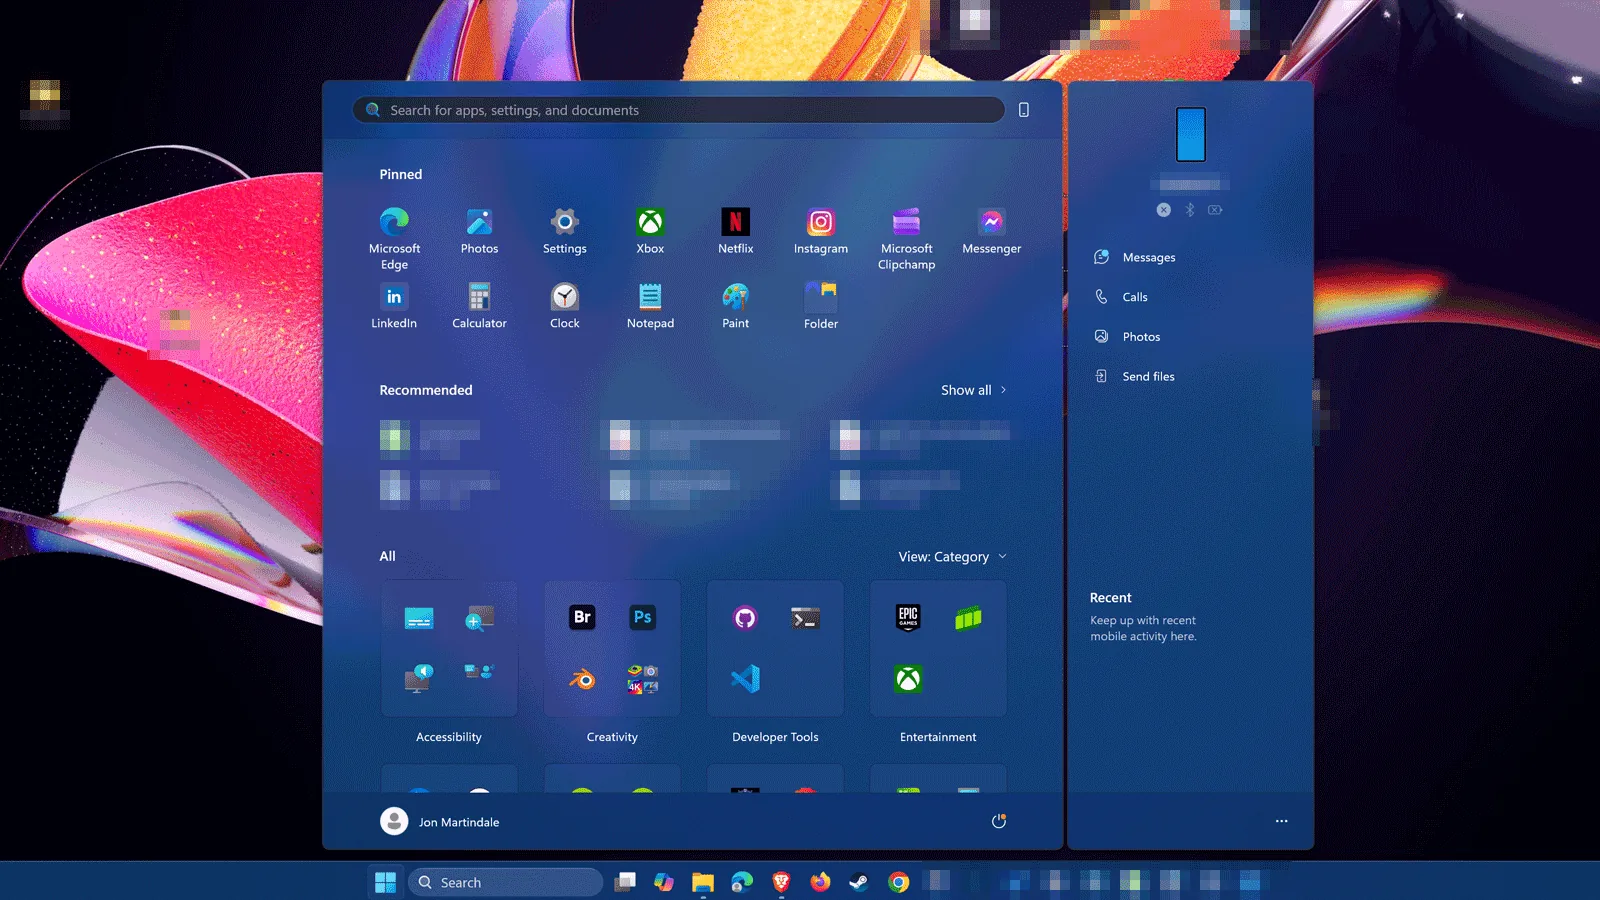Open LinkedIn from Pinned apps

(394, 306)
